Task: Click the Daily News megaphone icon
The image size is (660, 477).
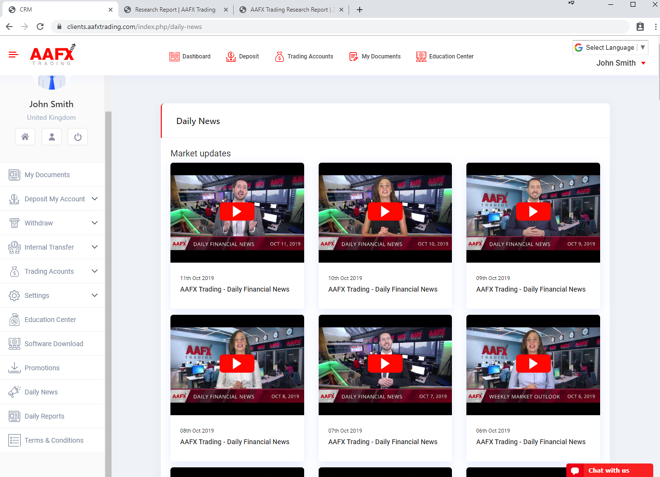Action: [x=14, y=392]
